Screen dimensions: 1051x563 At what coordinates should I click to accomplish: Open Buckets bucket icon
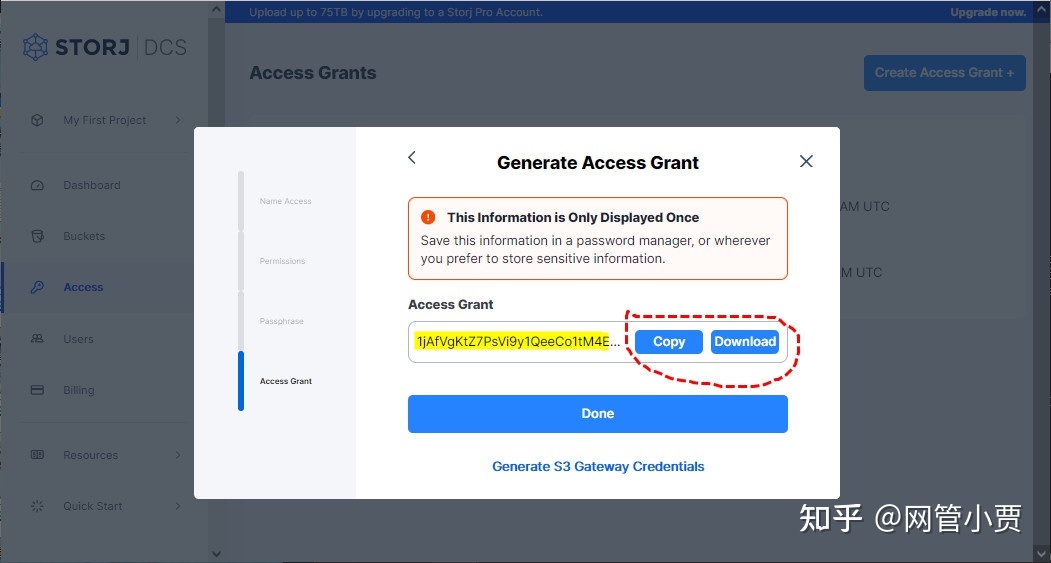[38, 236]
